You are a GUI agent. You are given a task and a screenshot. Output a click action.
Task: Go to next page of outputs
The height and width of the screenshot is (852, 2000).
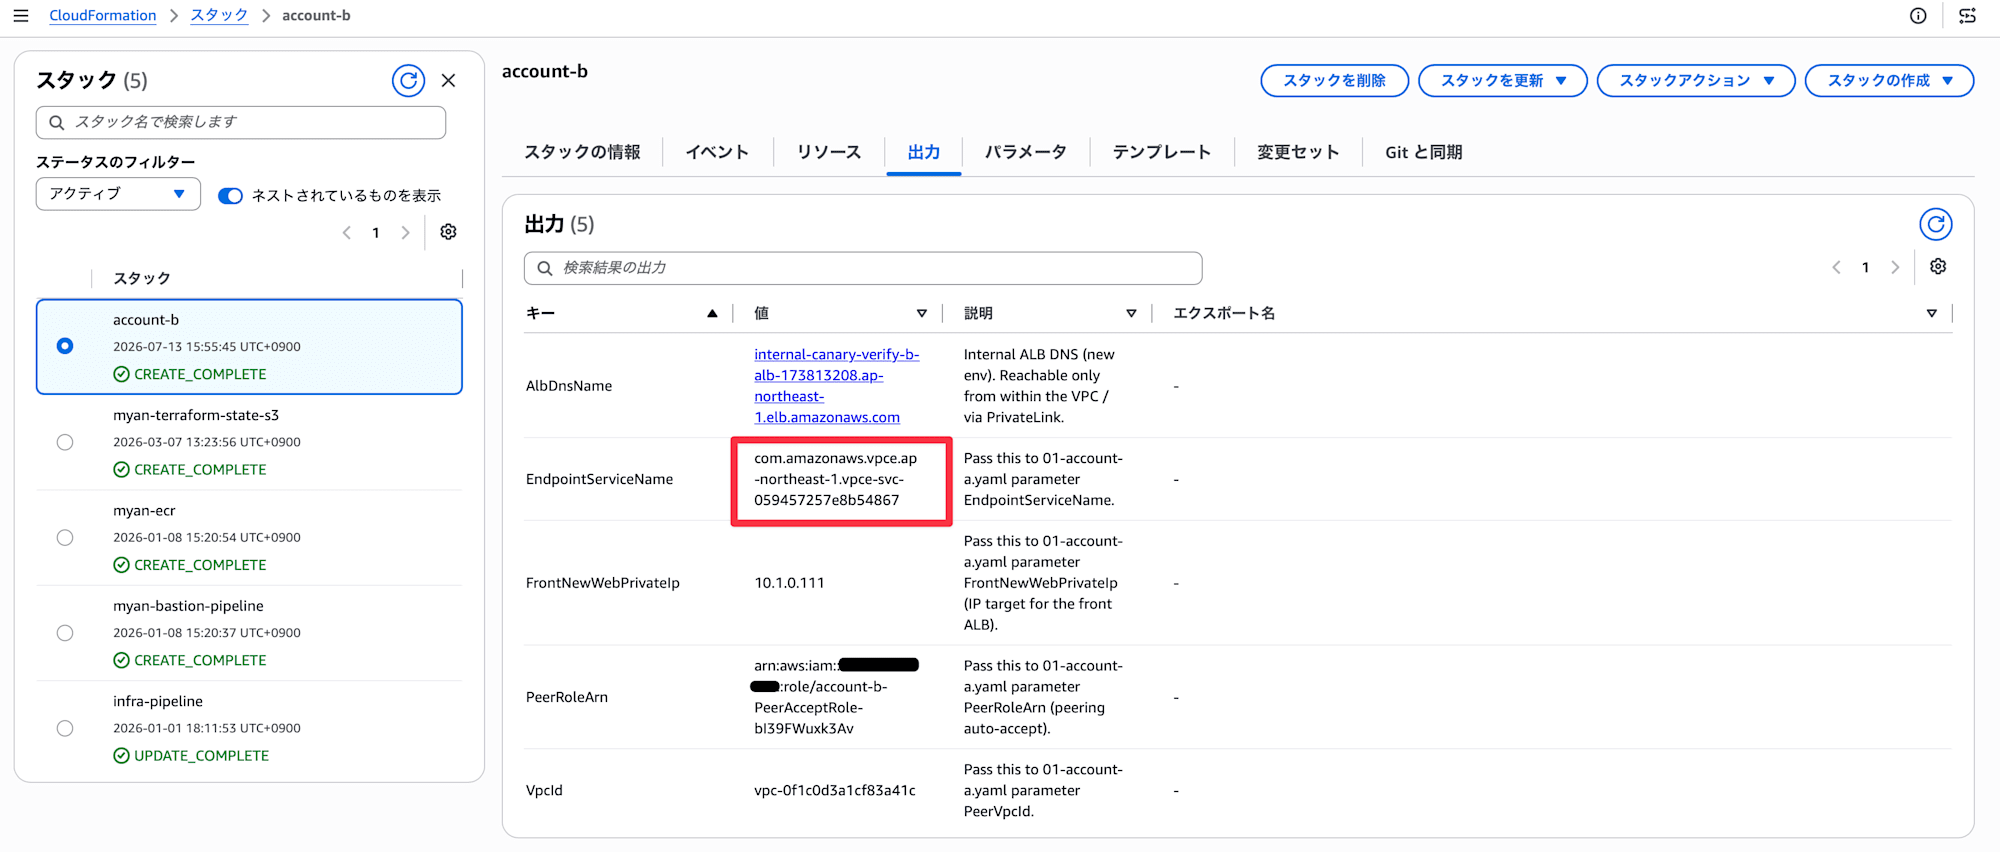tap(1895, 267)
